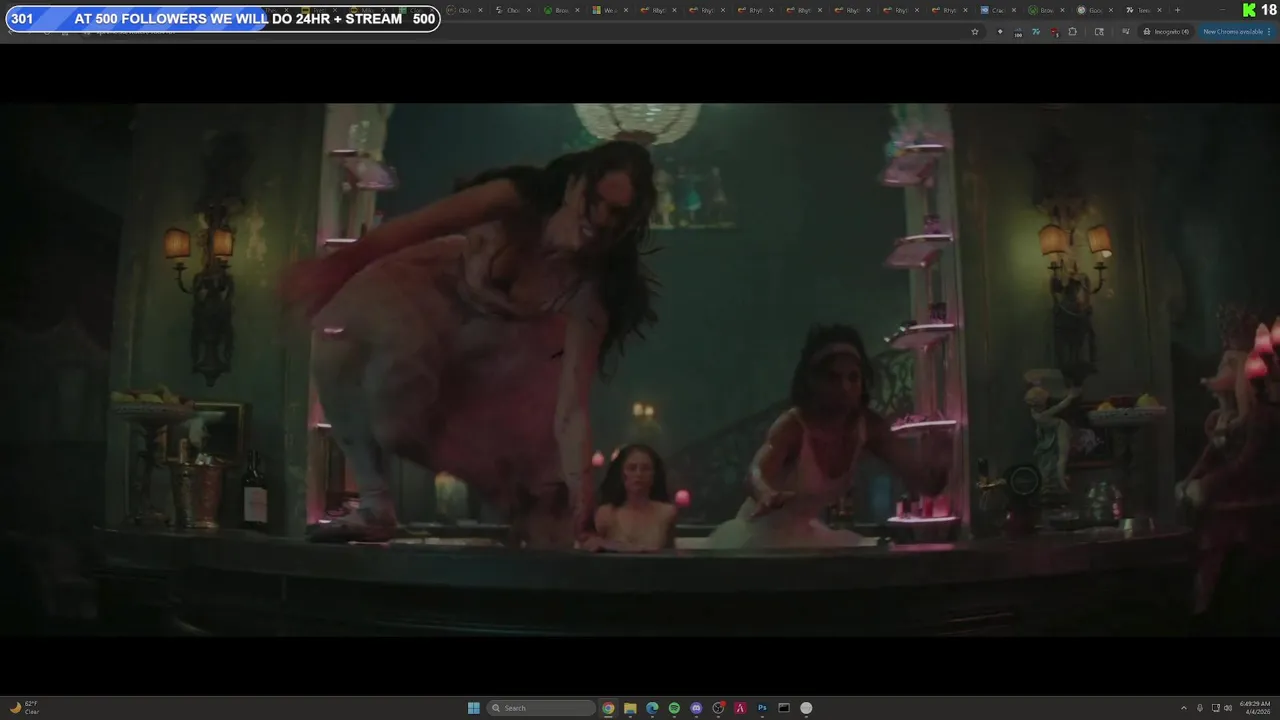Screen dimensions: 1280x720
Task: Open the Incognito (4) indicator
Action: 1167,32
